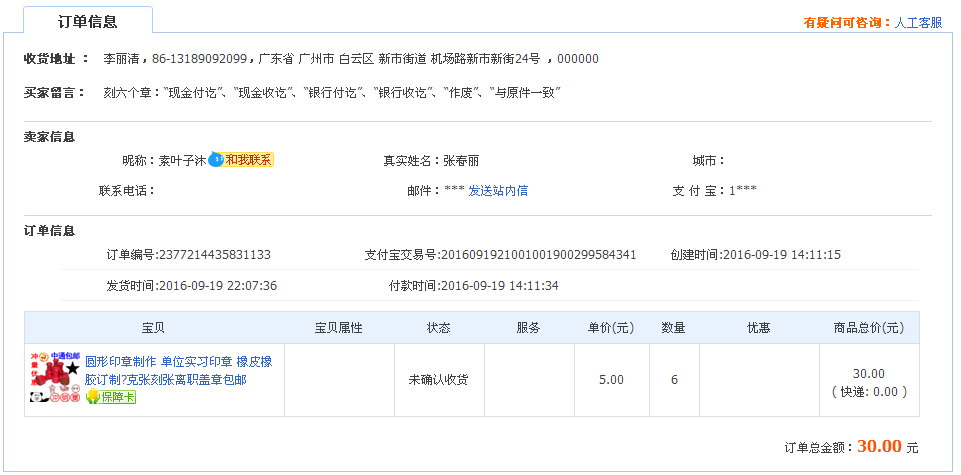The image size is (961, 475).
Task: Click the 服务 column header
Action: point(528,328)
